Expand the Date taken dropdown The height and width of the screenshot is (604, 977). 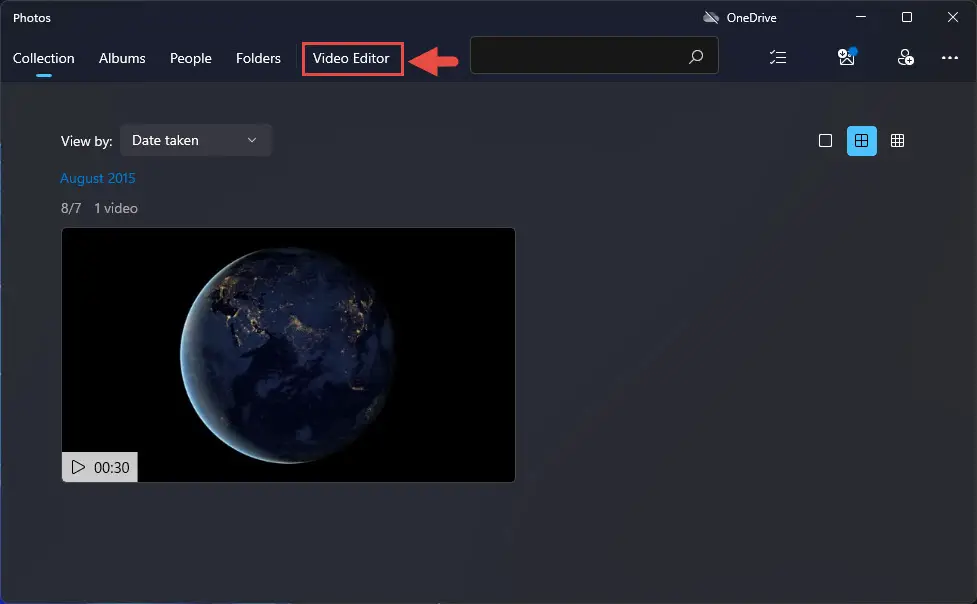196,140
